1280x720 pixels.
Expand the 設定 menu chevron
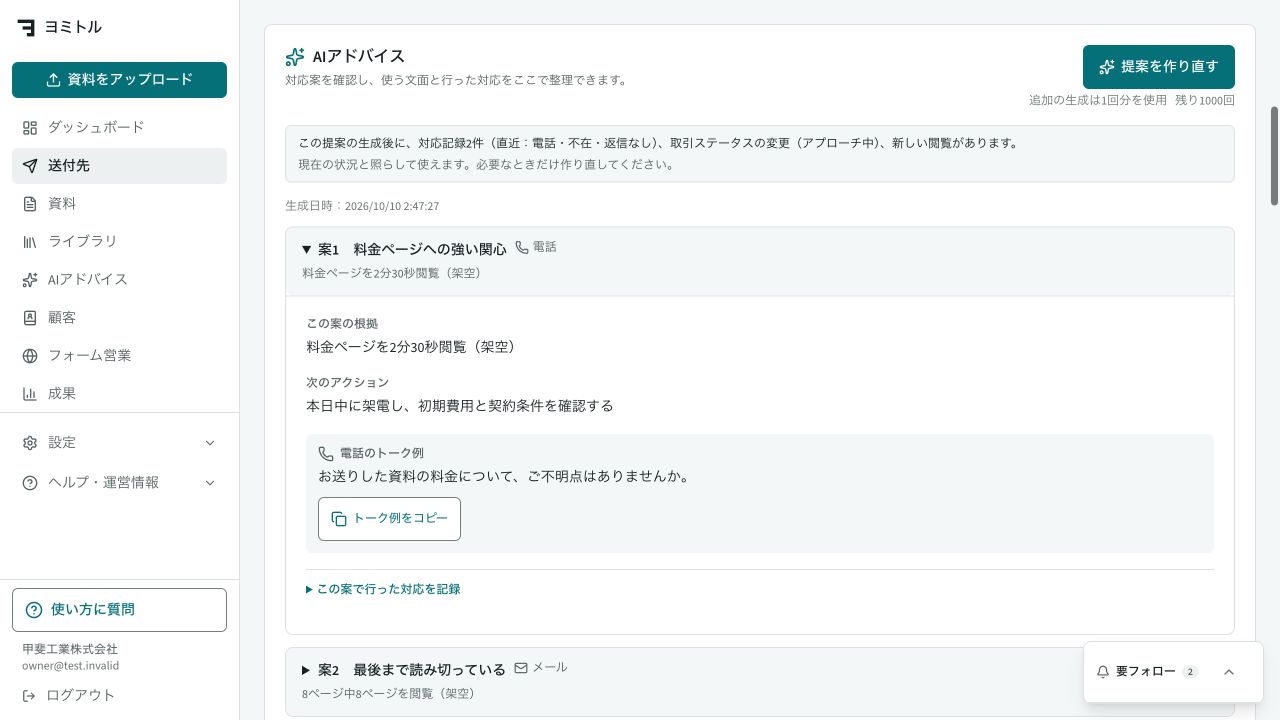click(210, 443)
